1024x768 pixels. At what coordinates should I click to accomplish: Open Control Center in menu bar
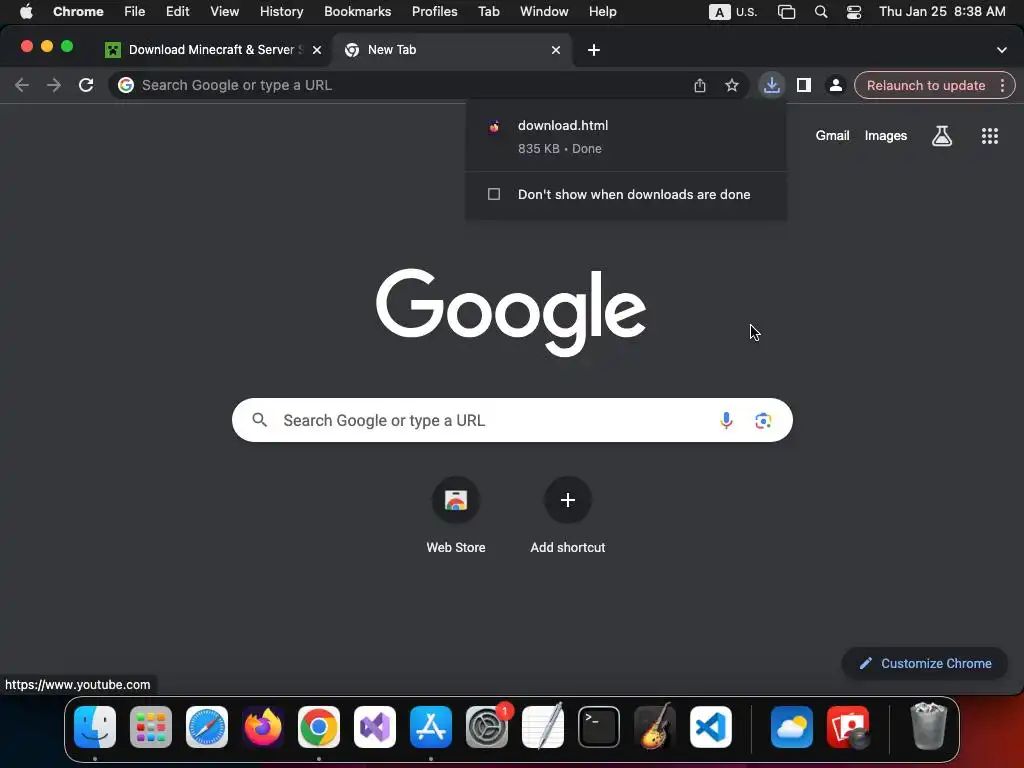click(854, 12)
